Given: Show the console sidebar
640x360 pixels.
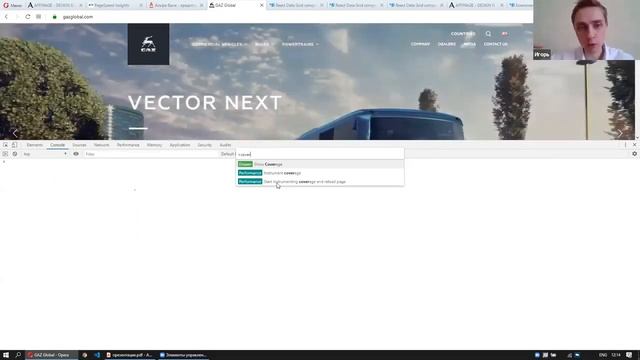Looking at the screenshot, I should (5, 154).
